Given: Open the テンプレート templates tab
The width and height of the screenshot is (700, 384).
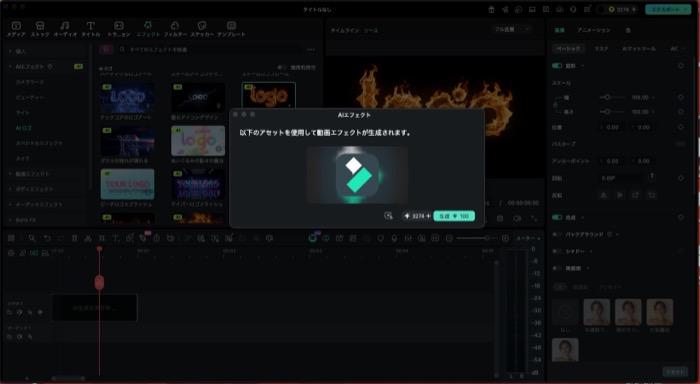Looking at the screenshot, I should tap(231, 29).
